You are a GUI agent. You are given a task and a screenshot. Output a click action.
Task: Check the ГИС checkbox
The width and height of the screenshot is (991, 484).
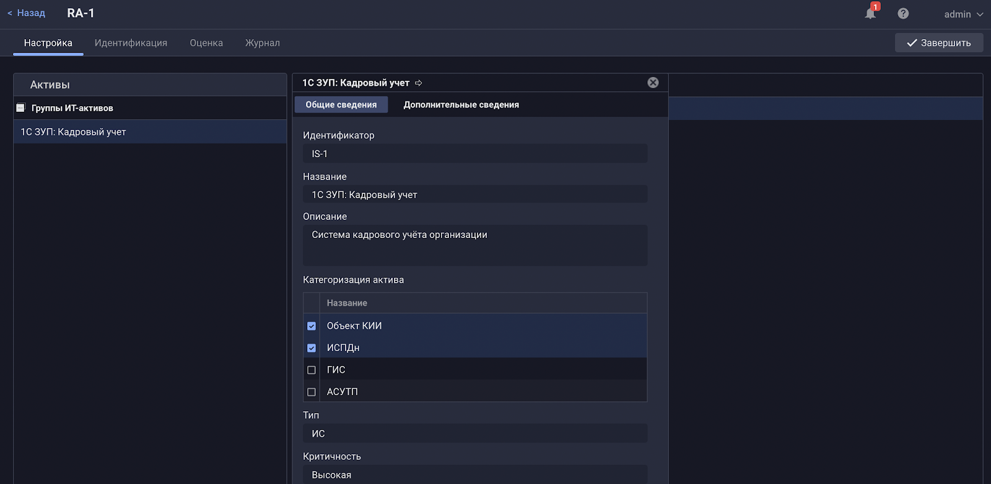pyautogui.click(x=311, y=370)
